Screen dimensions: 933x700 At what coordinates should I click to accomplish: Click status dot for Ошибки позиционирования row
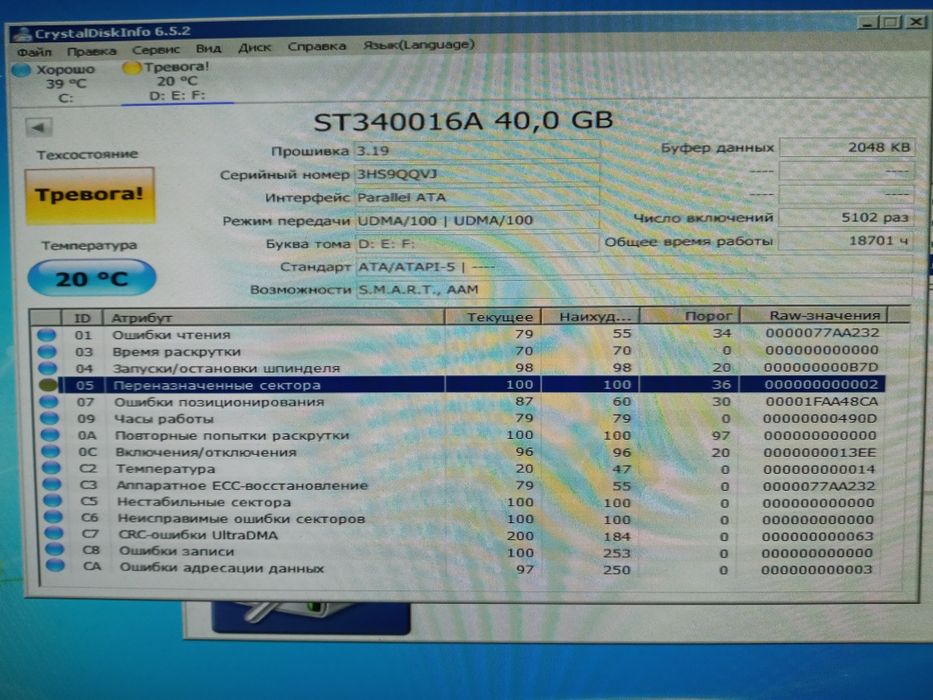[49, 402]
